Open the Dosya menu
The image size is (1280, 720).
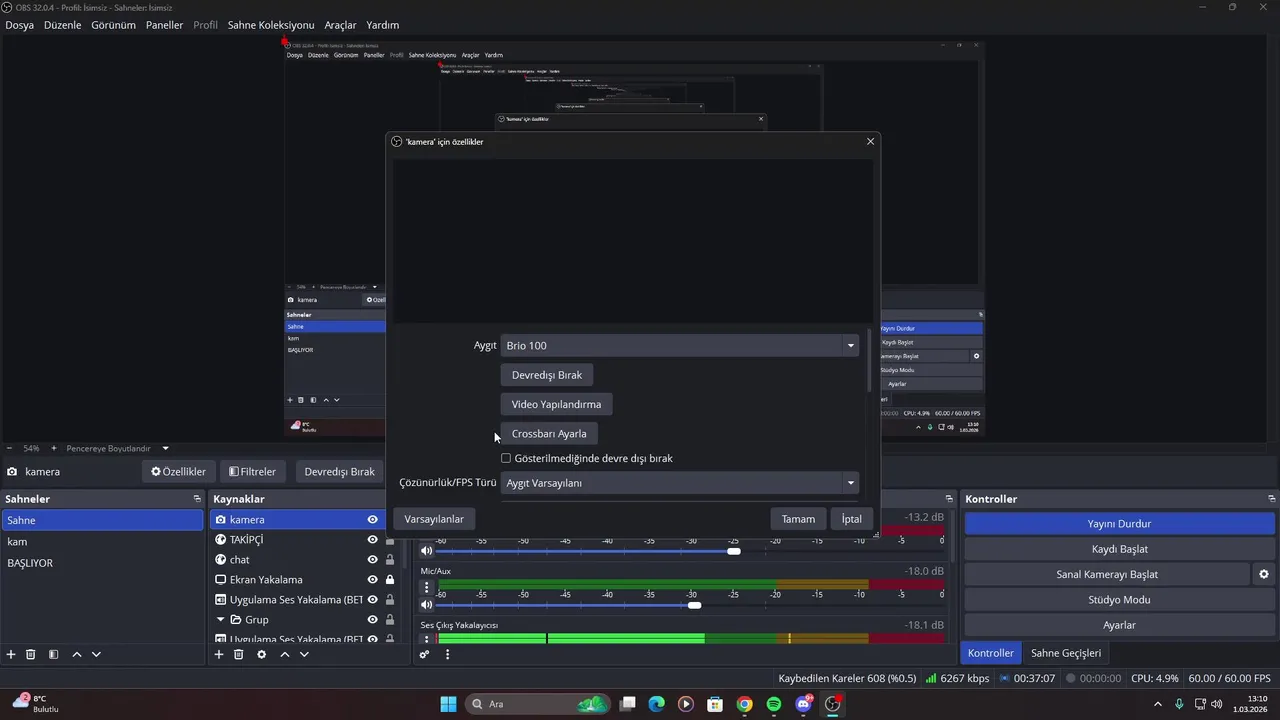[19, 25]
